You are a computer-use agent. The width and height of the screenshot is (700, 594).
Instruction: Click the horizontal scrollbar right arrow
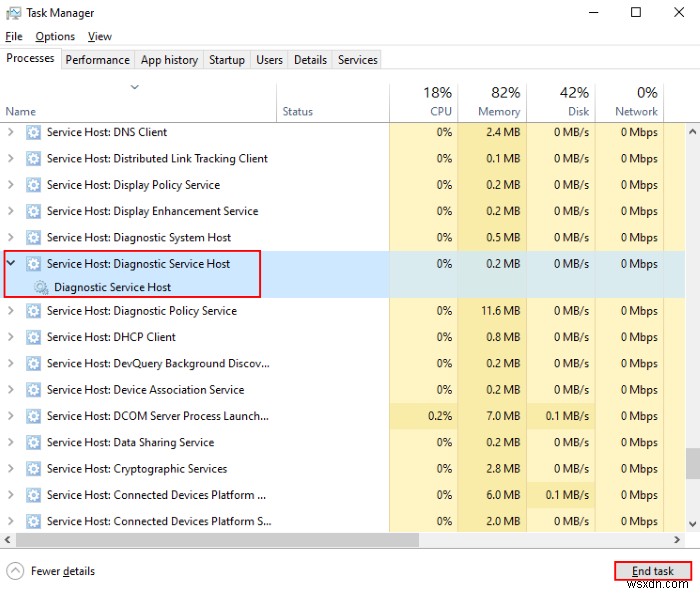677,540
